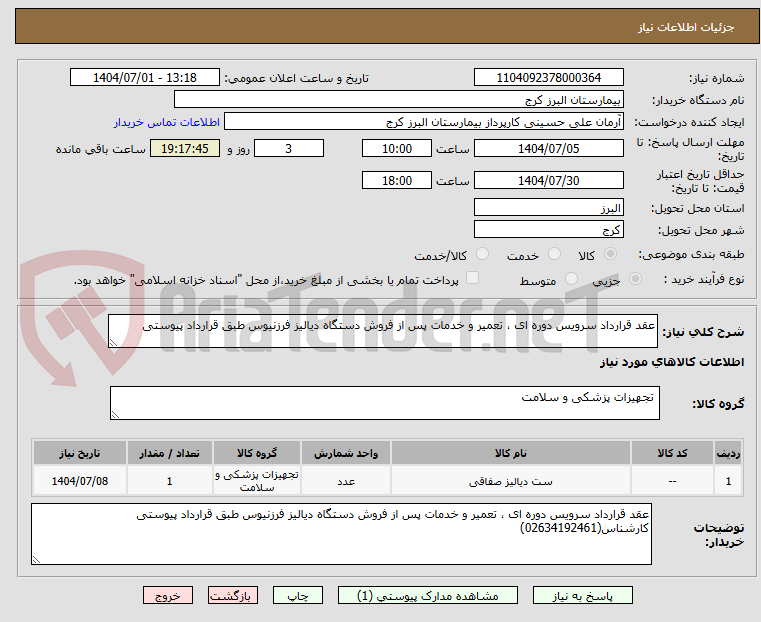761x622 pixels.
Task: Click the cell ست دیالیز صفاقی
Action: point(511,481)
